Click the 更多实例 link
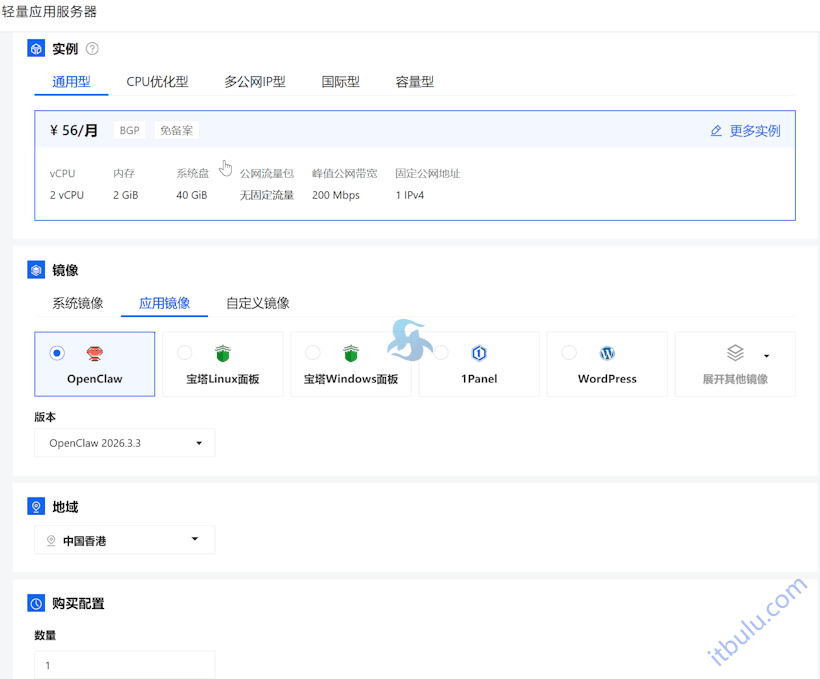The image size is (820, 679). 755,130
